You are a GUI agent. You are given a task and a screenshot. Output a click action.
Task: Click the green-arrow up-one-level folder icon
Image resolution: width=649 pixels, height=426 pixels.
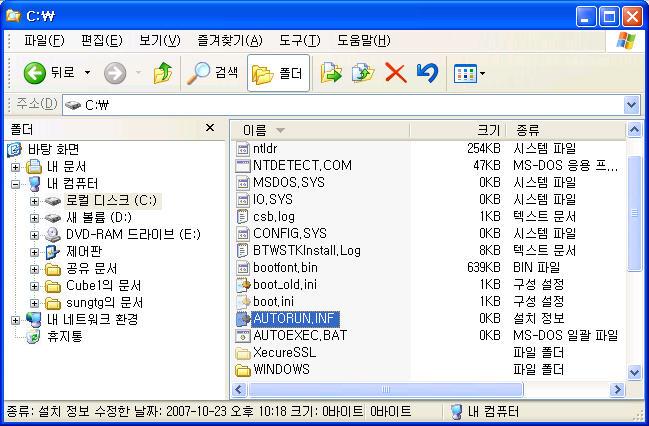[163, 73]
